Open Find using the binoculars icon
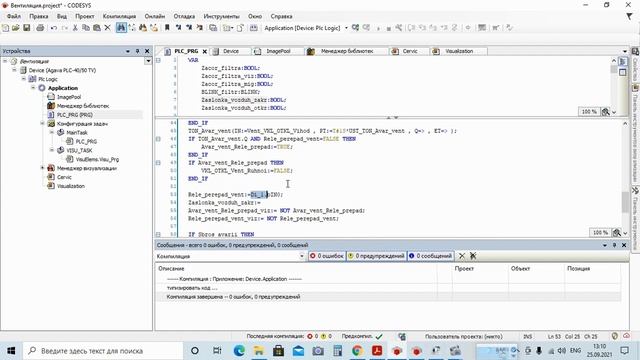The image size is (640, 360). (x=121, y=28)
